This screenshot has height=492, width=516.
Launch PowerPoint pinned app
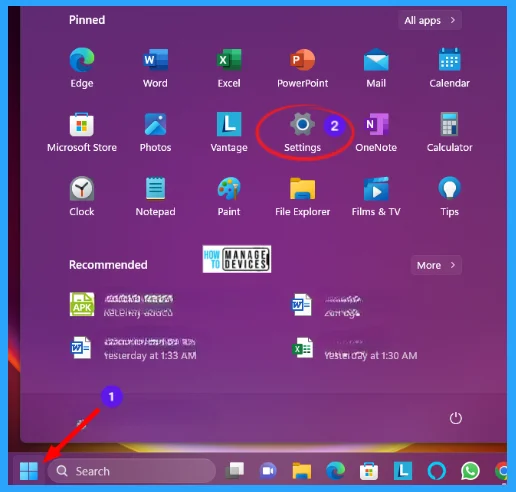coord(302,67)
